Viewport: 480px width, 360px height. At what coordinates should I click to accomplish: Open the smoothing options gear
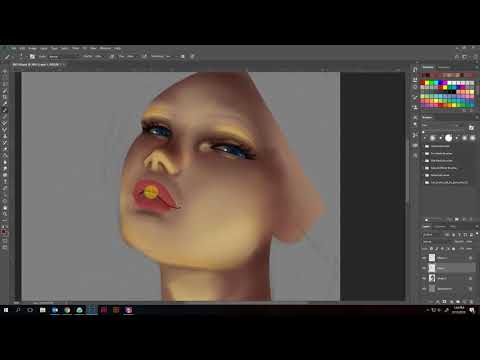click(182, 57)
